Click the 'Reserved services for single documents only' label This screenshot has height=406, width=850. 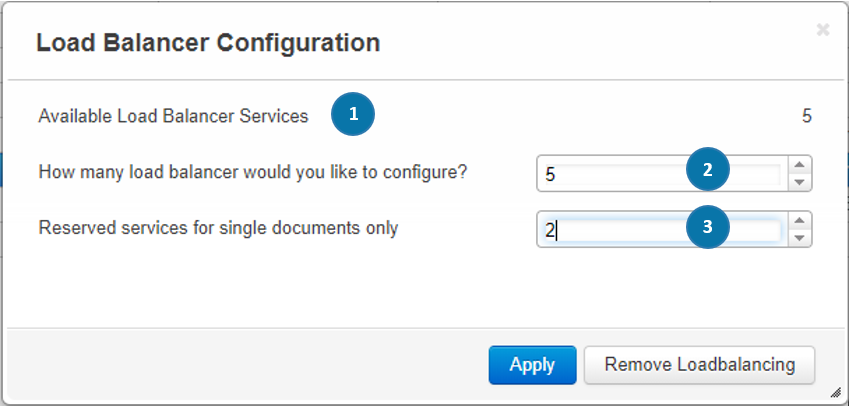(218, 228)
